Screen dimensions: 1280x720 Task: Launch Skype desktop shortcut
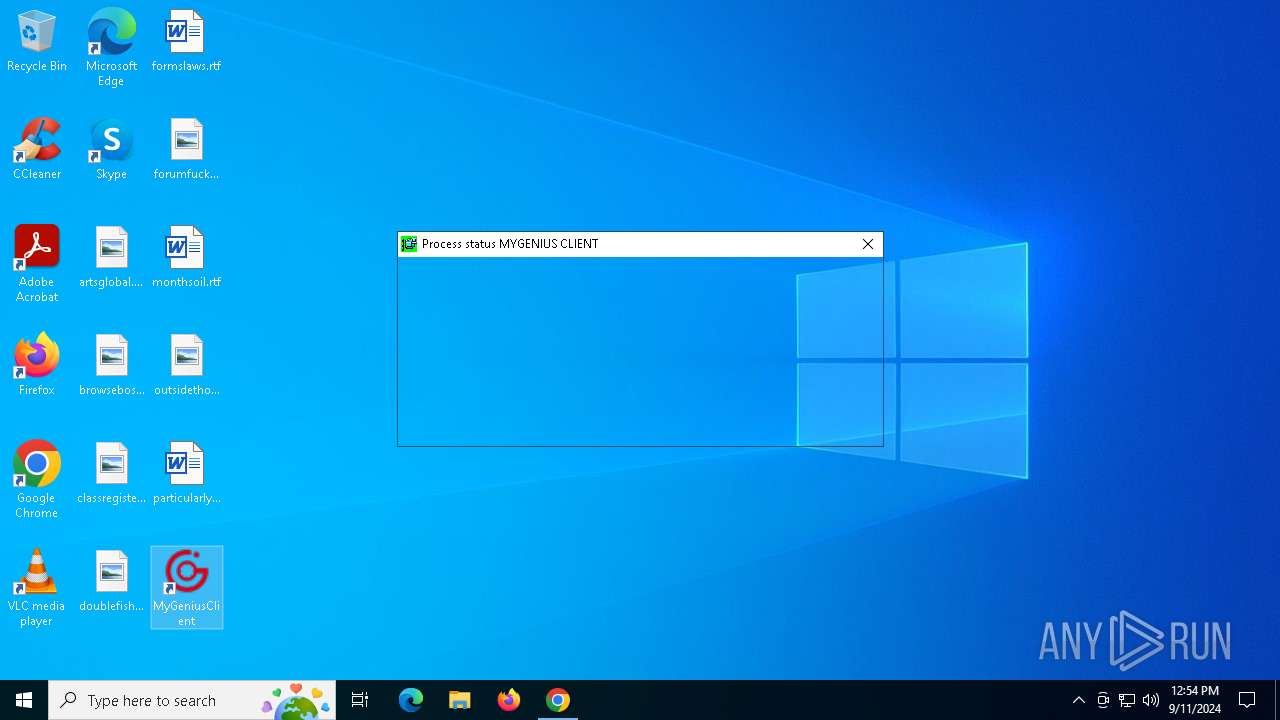point(111,150)
